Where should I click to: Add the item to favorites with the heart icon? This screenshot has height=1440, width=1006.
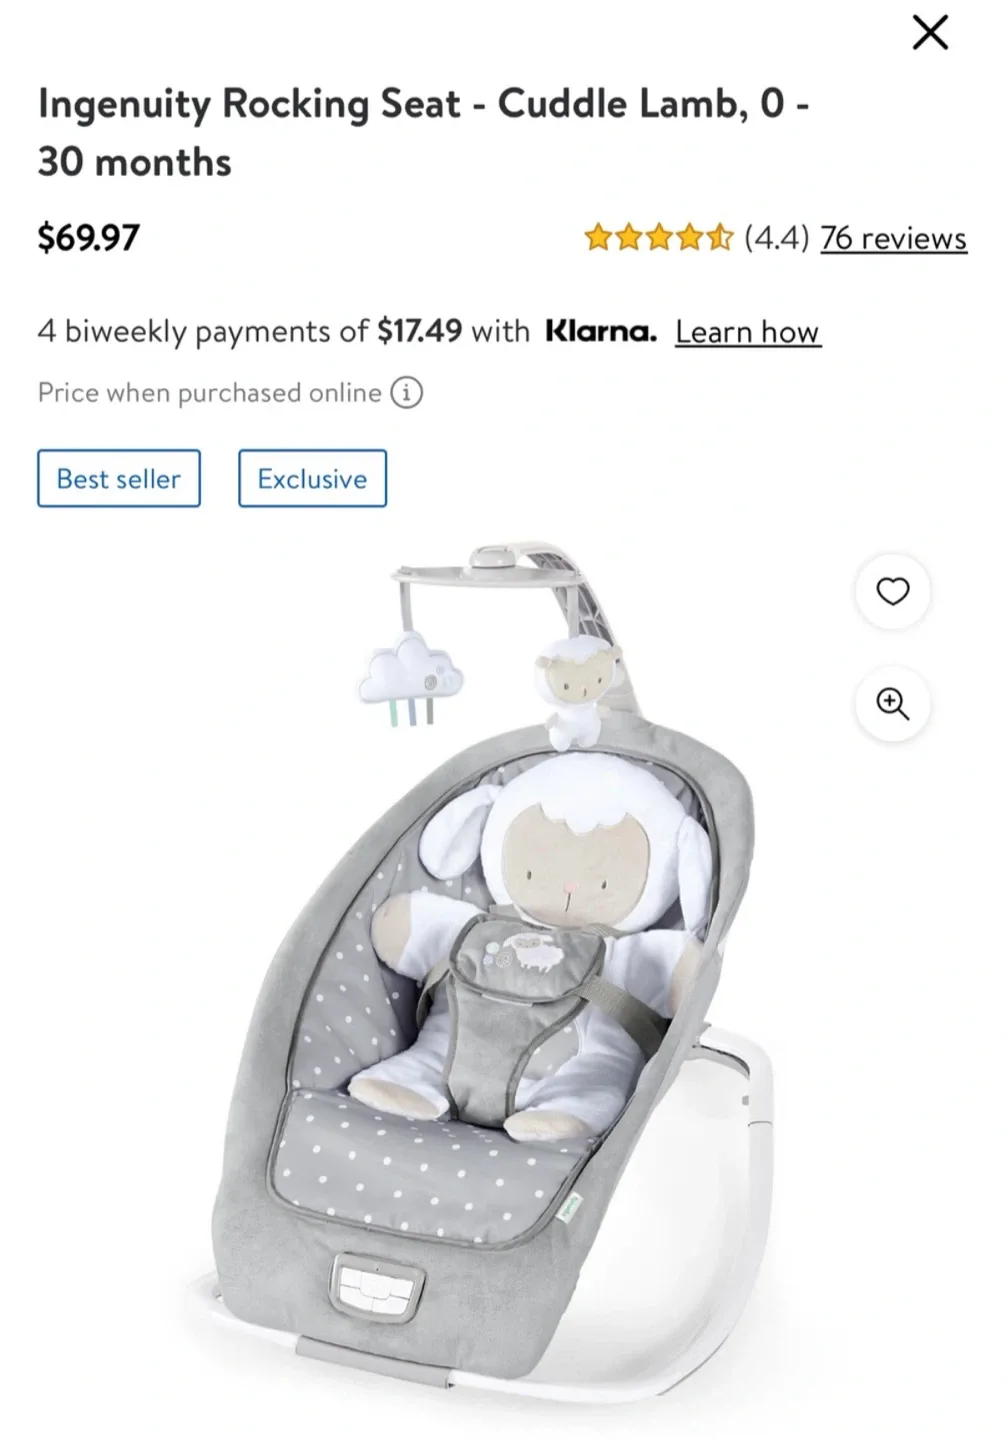point(893,591)
